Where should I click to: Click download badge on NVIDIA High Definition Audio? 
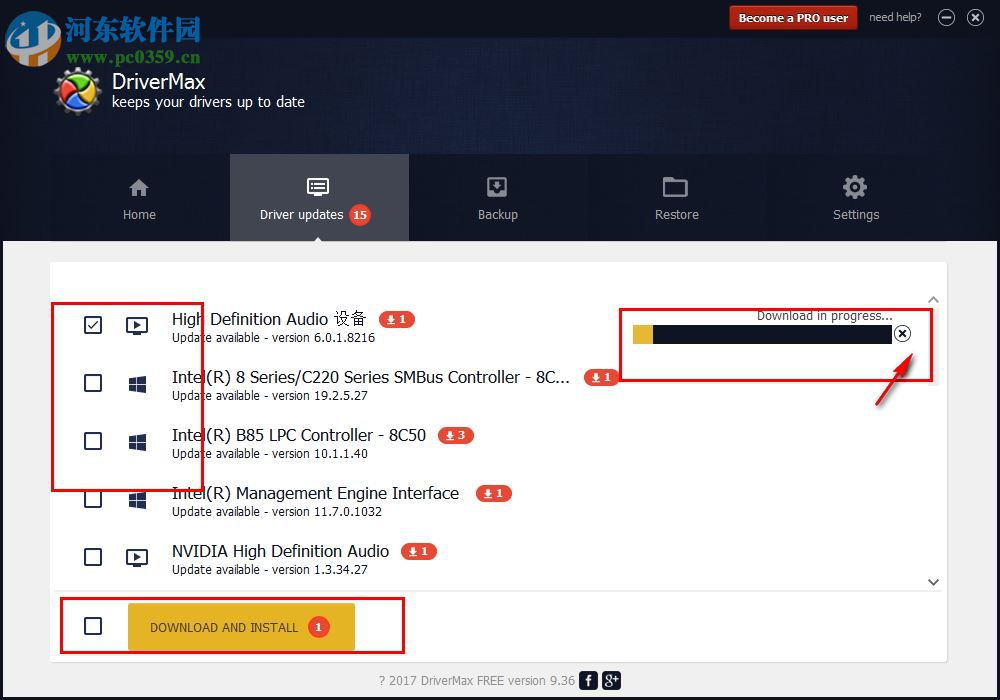418,551
